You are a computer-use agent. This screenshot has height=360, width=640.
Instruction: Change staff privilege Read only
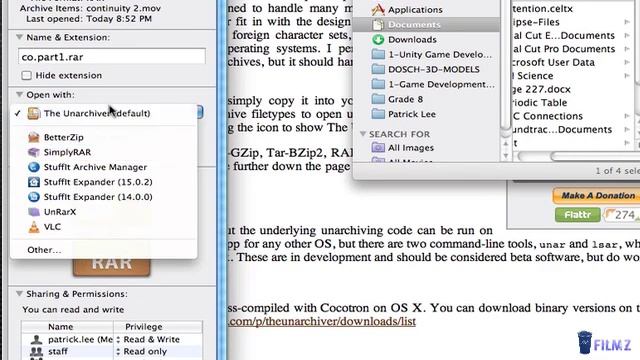pyautogui.click(x=142, y=351)
